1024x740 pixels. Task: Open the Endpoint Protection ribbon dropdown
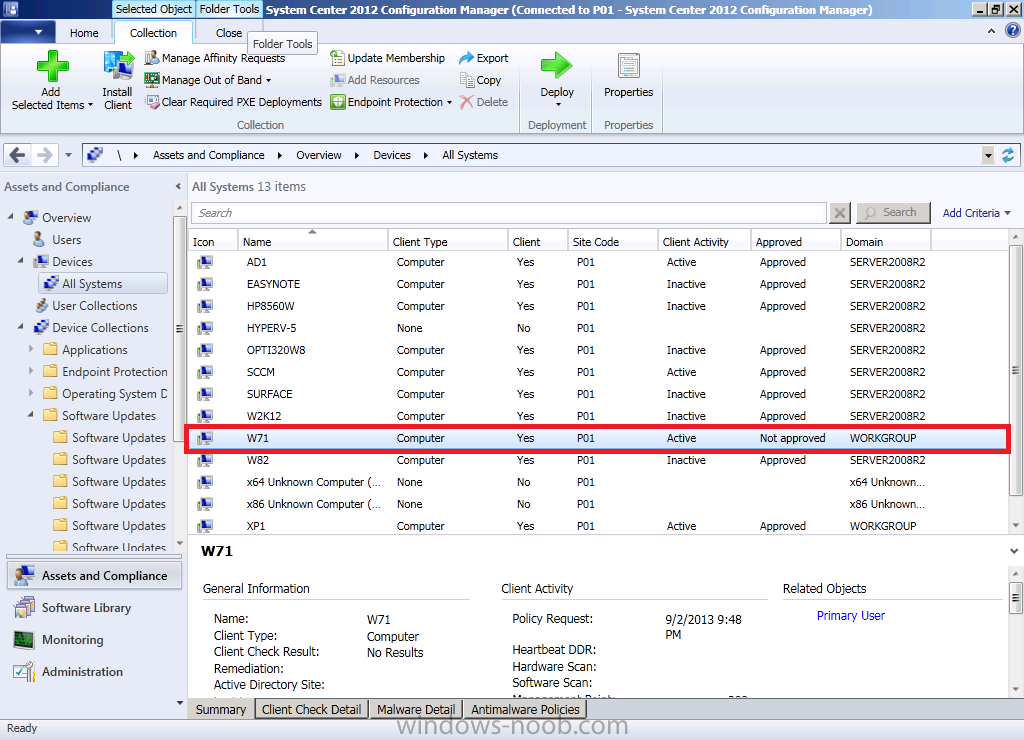coord(391,102)
